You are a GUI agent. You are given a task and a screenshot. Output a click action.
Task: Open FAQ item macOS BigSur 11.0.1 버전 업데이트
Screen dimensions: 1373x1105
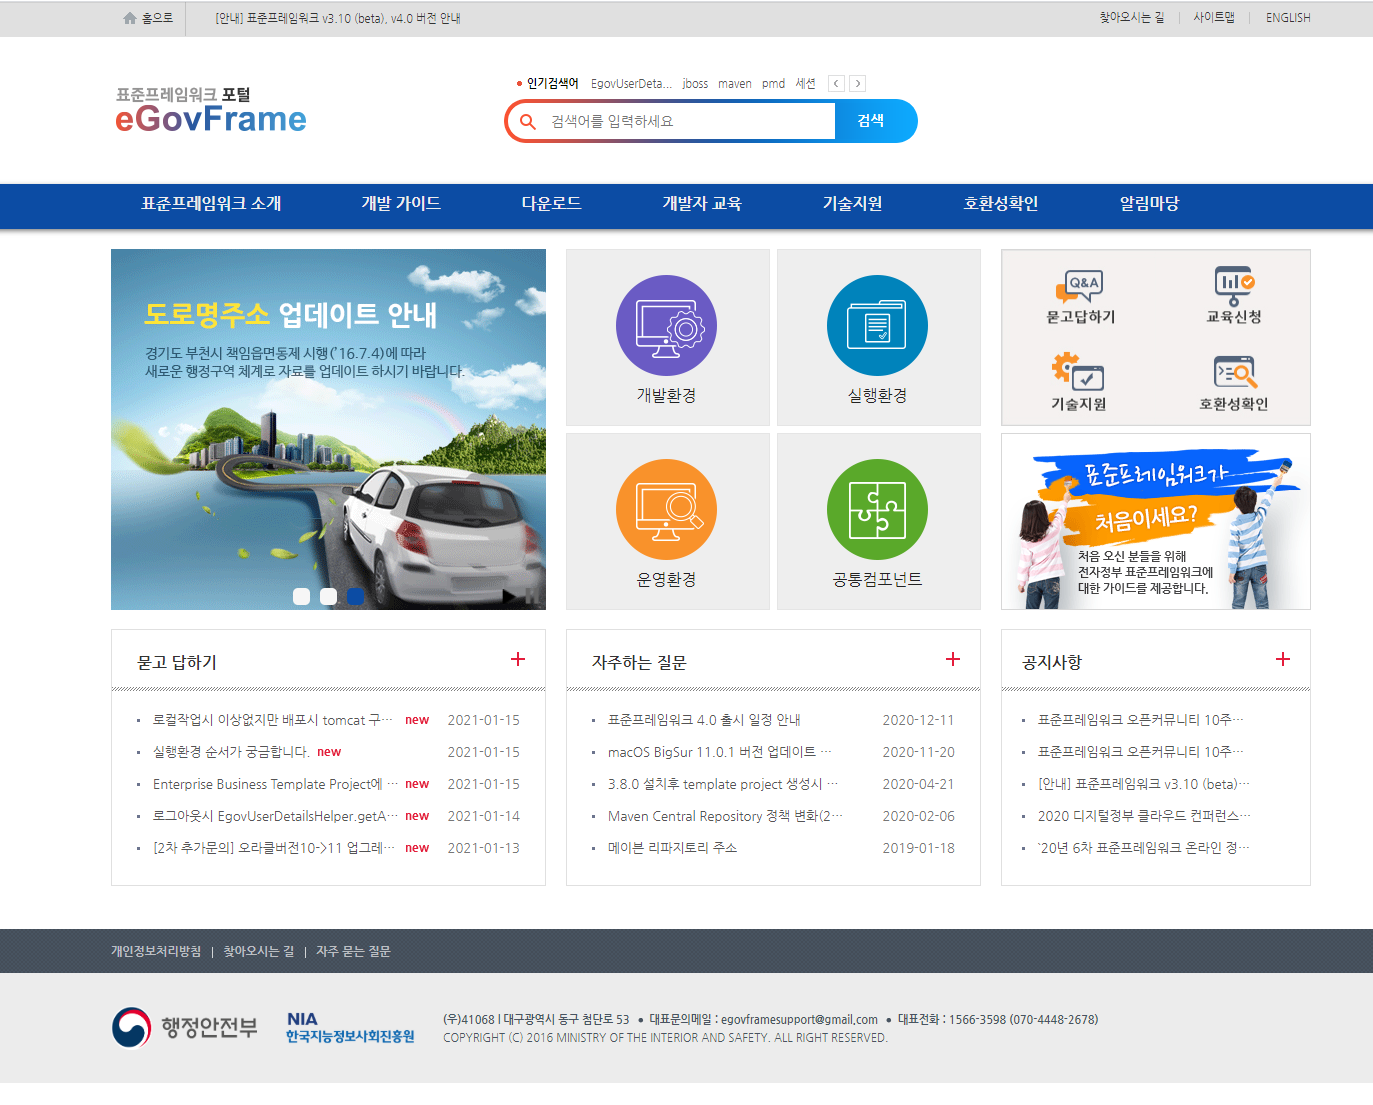(x=720, y=752)
